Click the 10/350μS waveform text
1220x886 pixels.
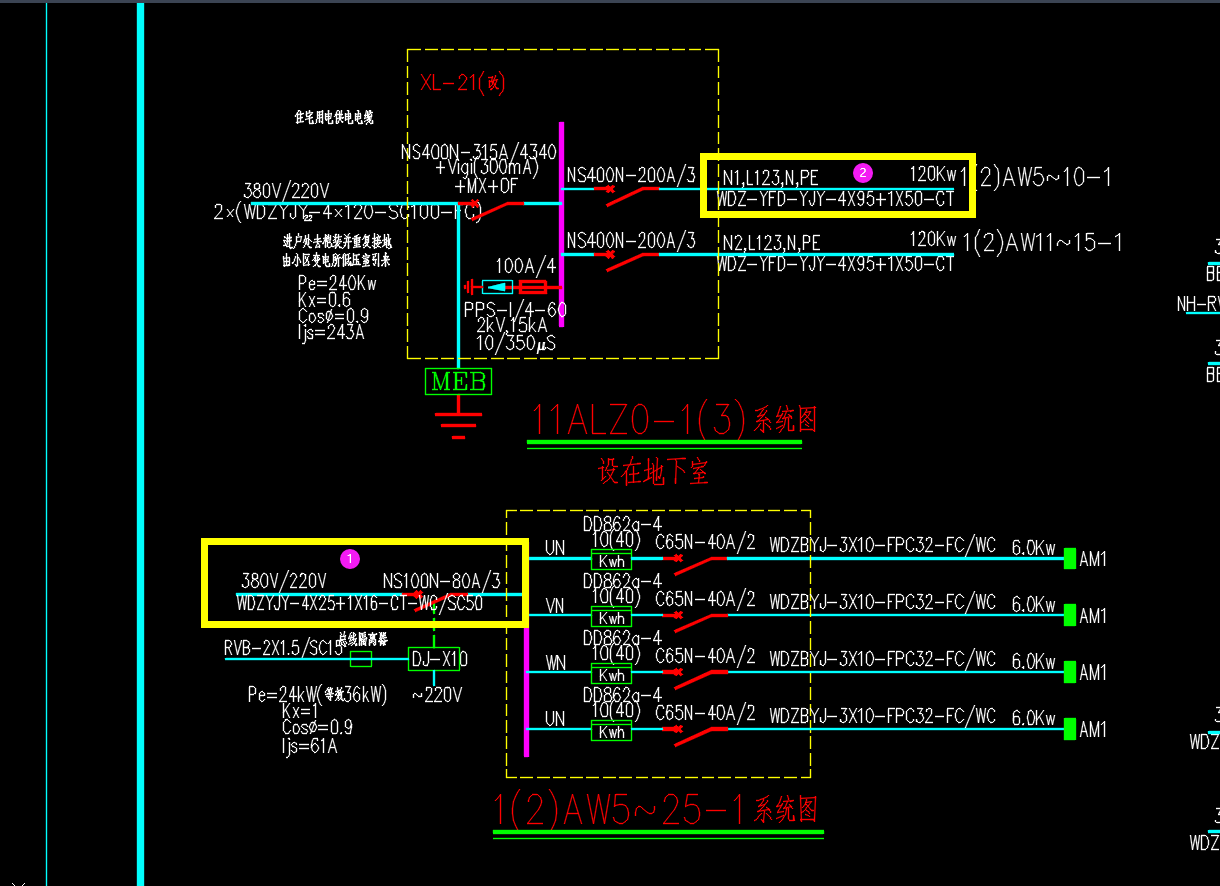(515, 344)
